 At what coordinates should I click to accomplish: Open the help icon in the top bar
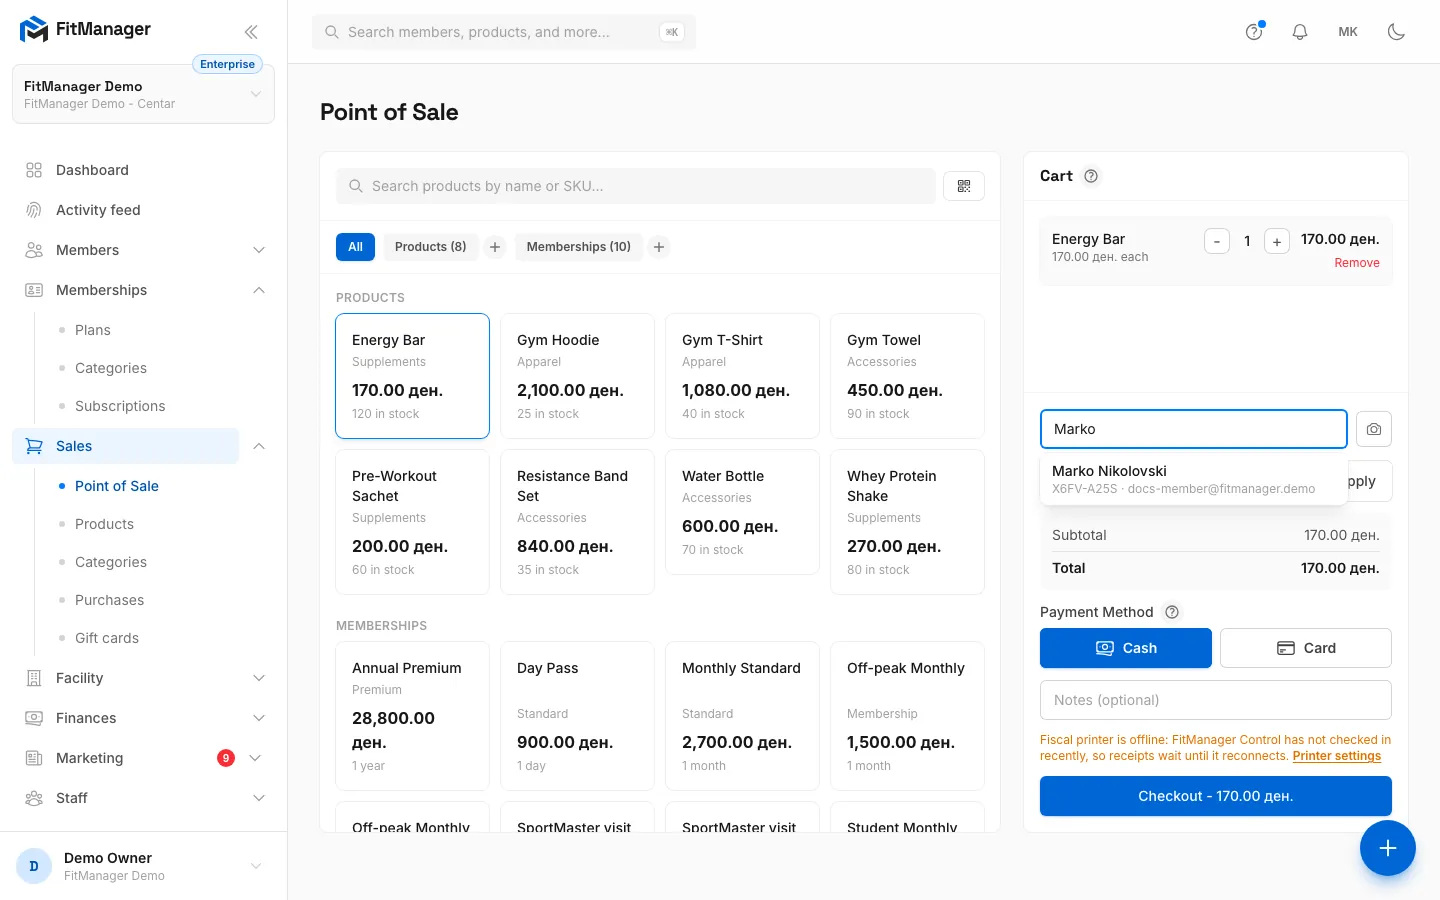pyautogui.click(x=1254, y=32)
